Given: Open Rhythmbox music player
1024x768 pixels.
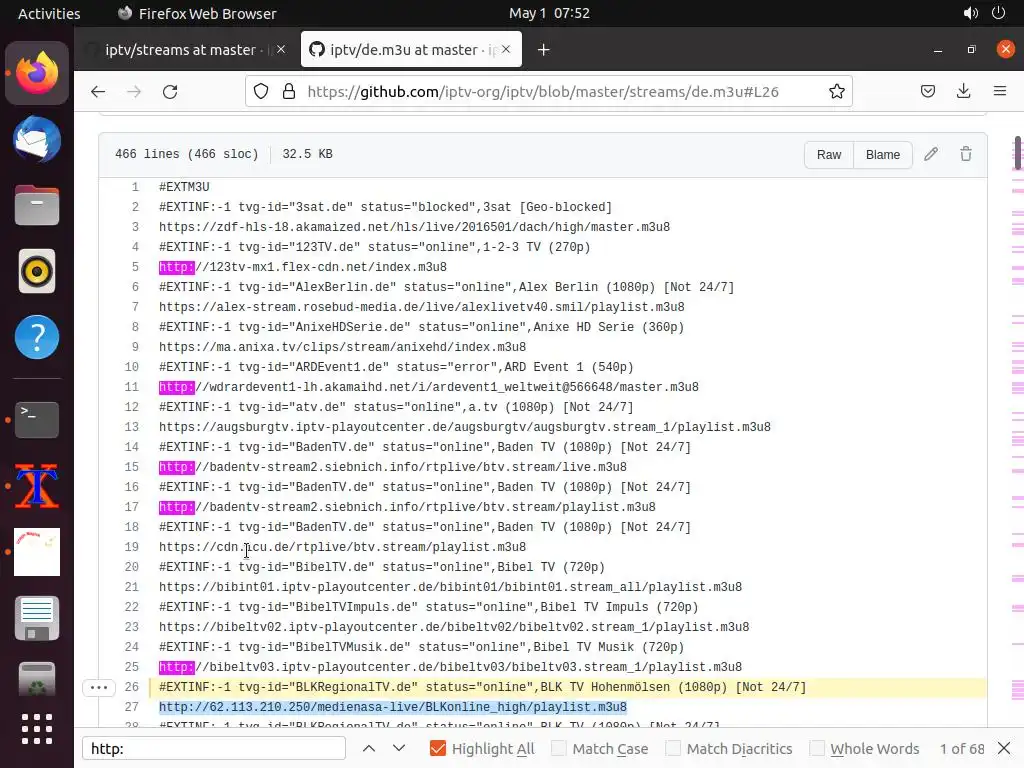Looking at the screenshot, I should (x=37, y=271).
